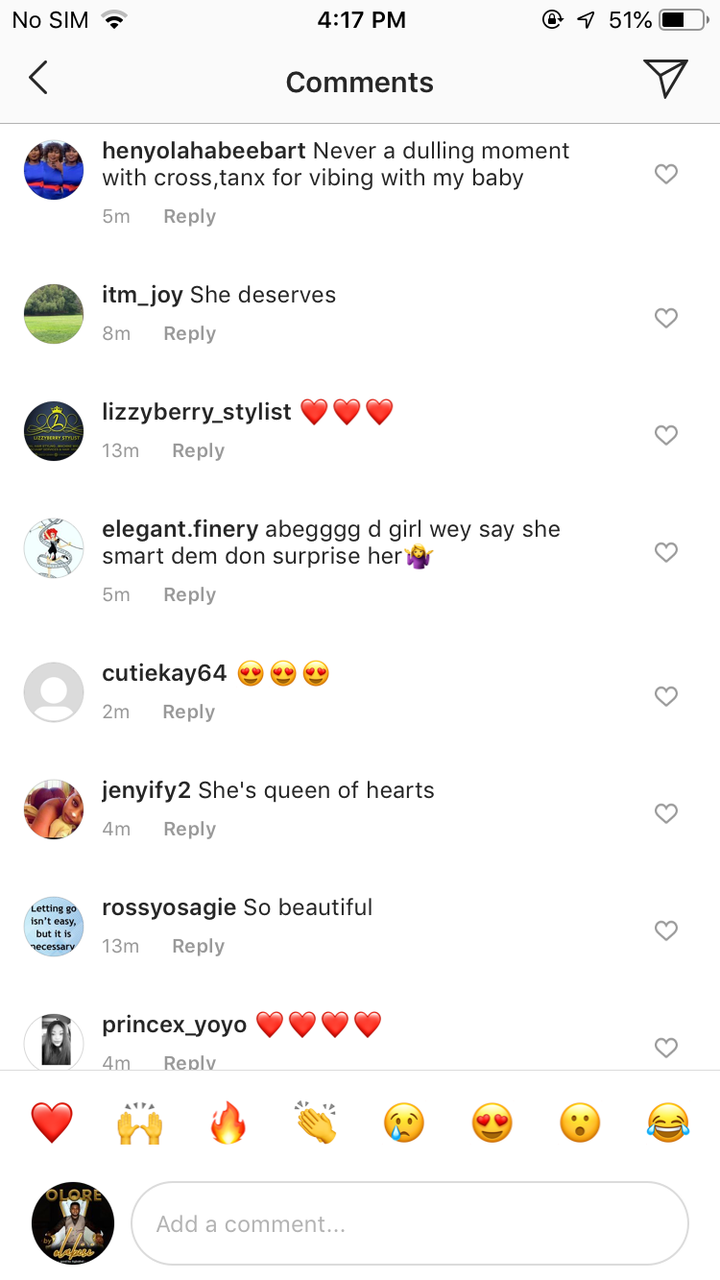720x1280 pixels.
Task: Open the cutiekay64 username profile
Action: pos(165,673)
